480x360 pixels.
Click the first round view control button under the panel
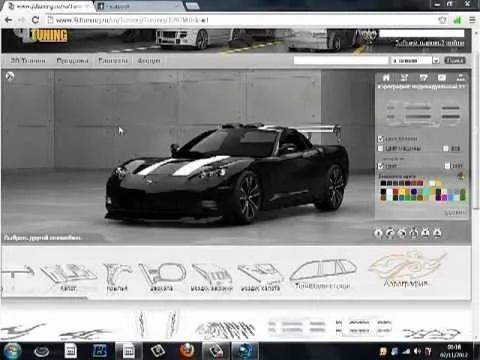tap(378, 233)
